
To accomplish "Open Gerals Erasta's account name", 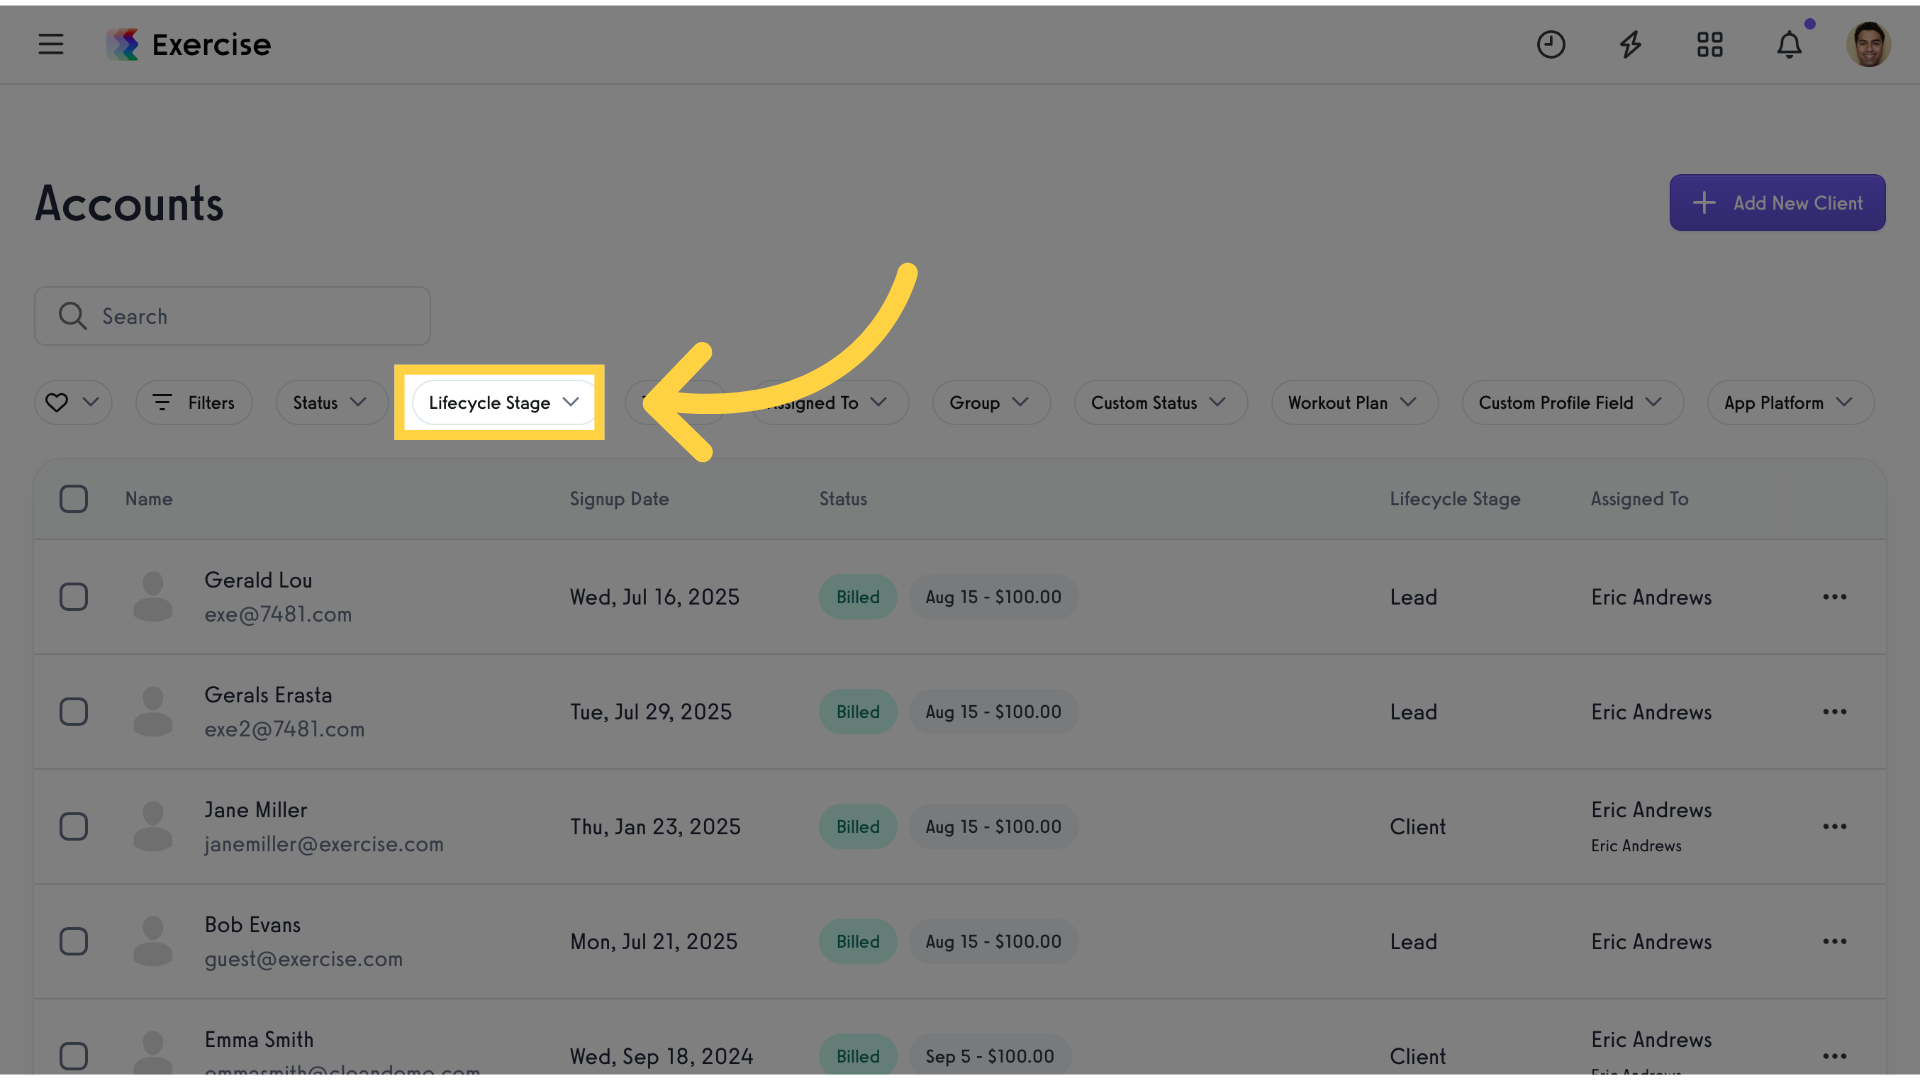I will (x=268, y=695).
